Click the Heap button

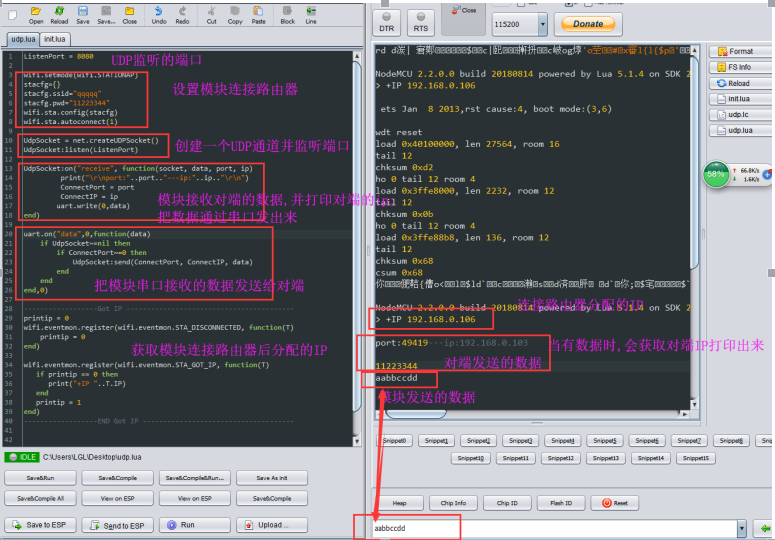pyautogui.click(x=399, y=503)
